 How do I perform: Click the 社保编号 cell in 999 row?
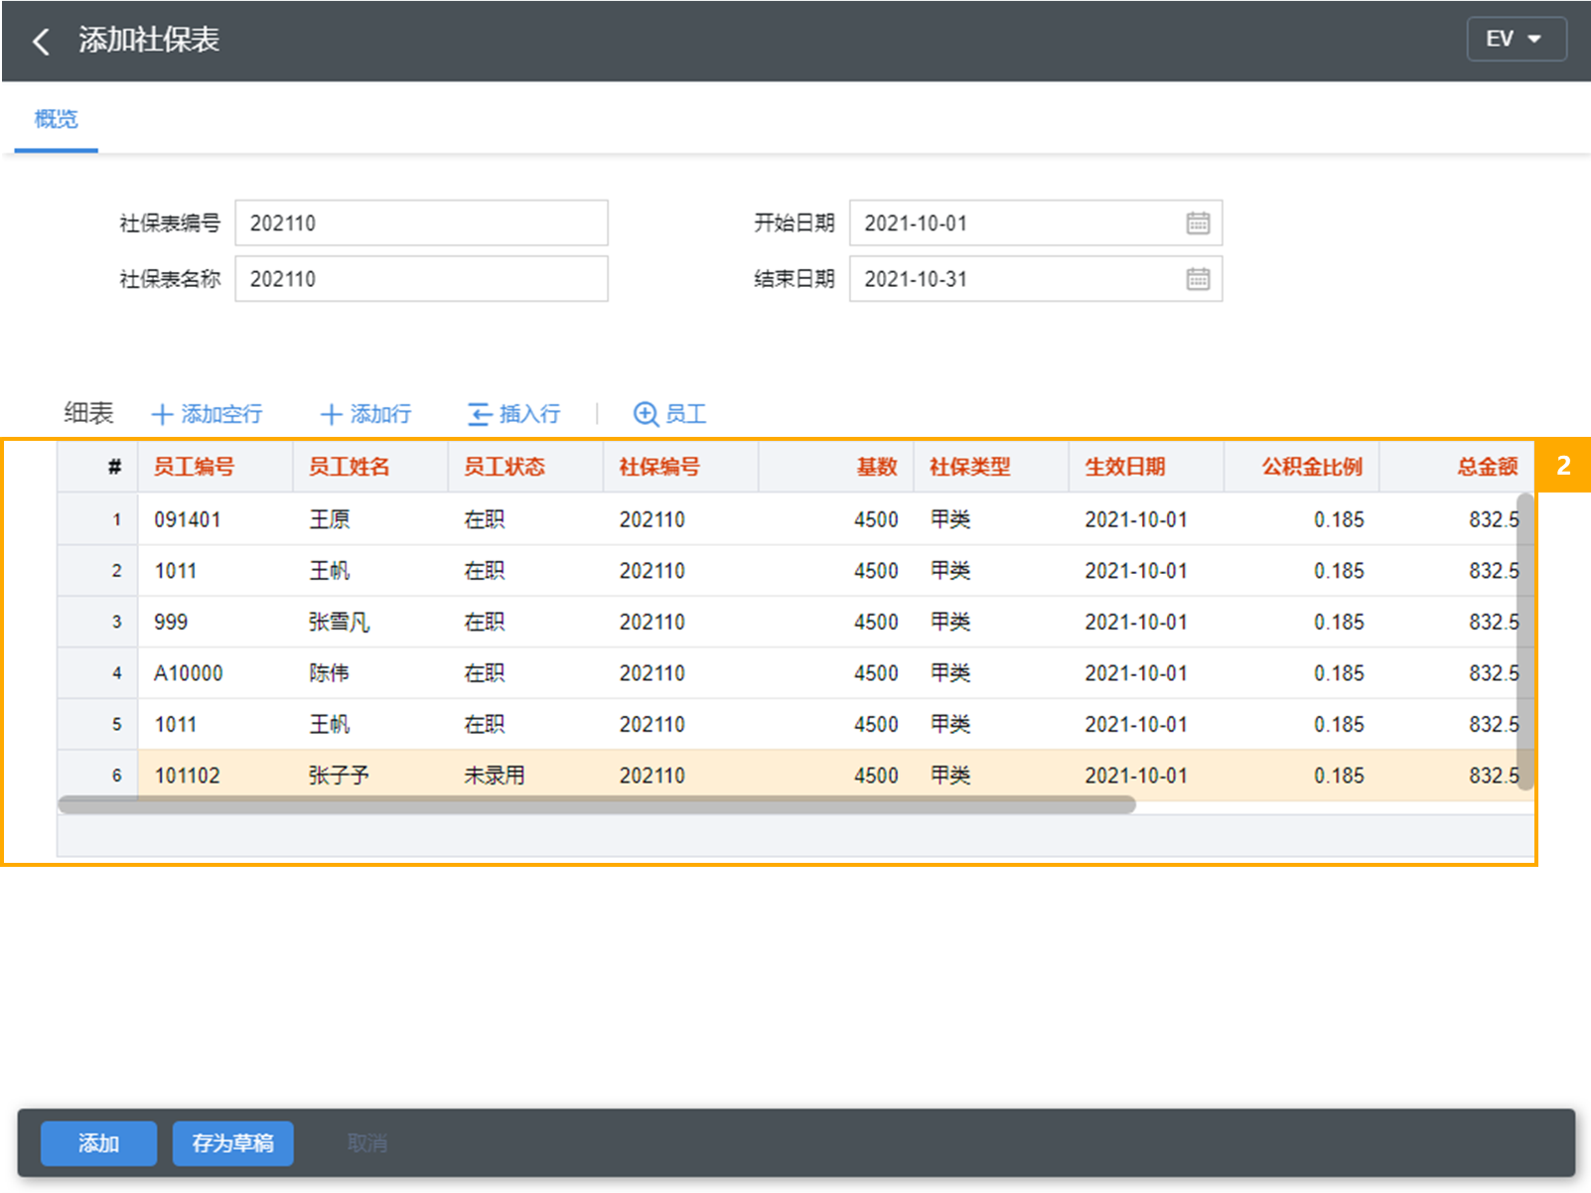[680, 622]
